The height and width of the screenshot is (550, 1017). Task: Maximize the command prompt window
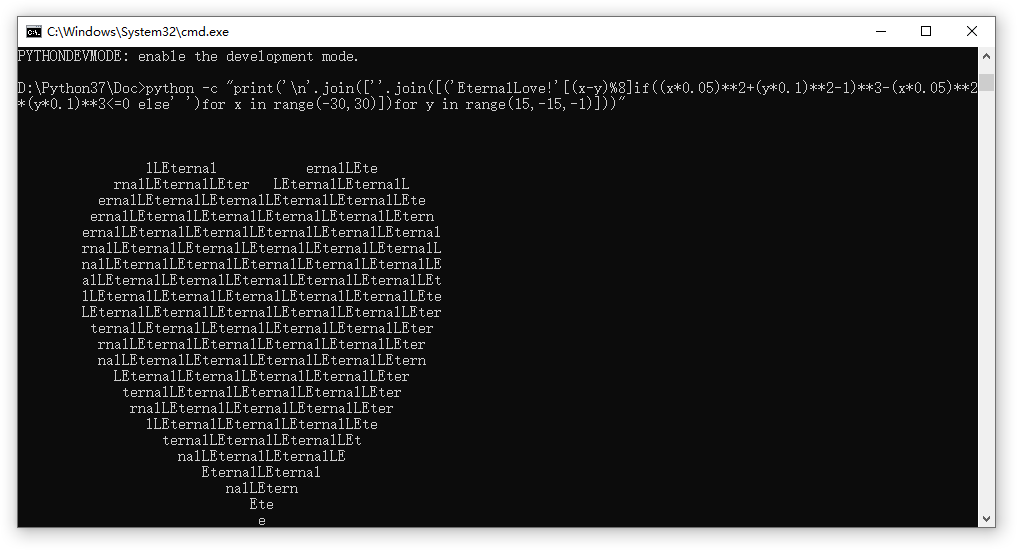point(926,31)
